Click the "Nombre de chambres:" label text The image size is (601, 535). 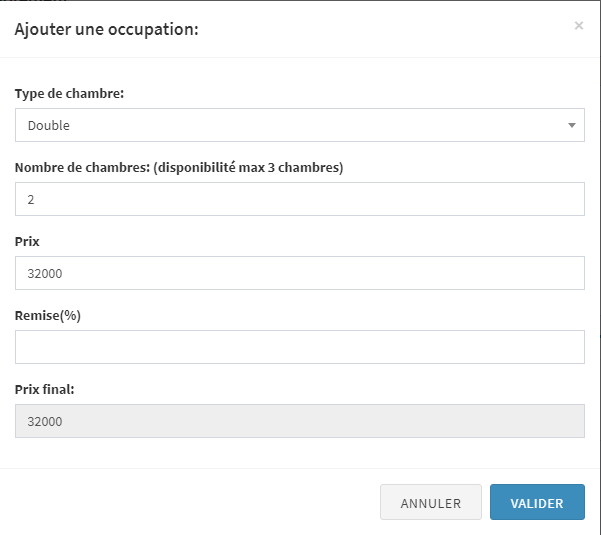point(77,168)
